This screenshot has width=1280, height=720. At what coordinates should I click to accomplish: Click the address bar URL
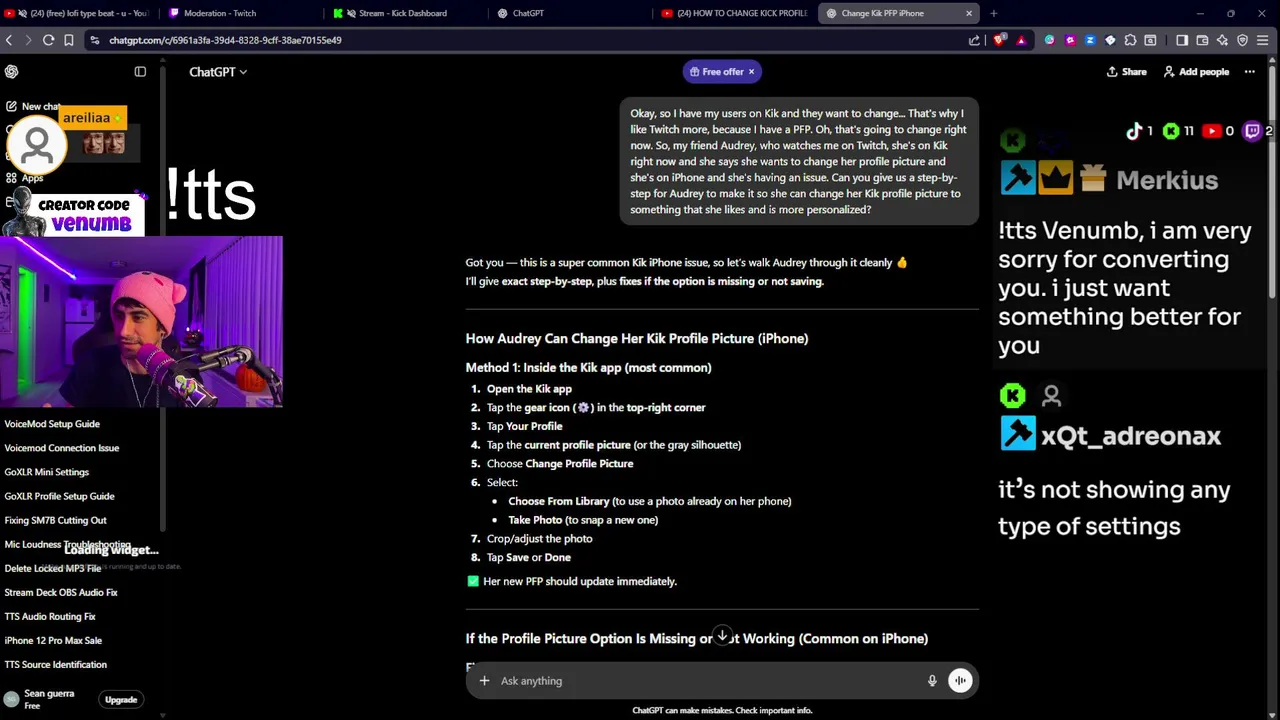point(225,40)
